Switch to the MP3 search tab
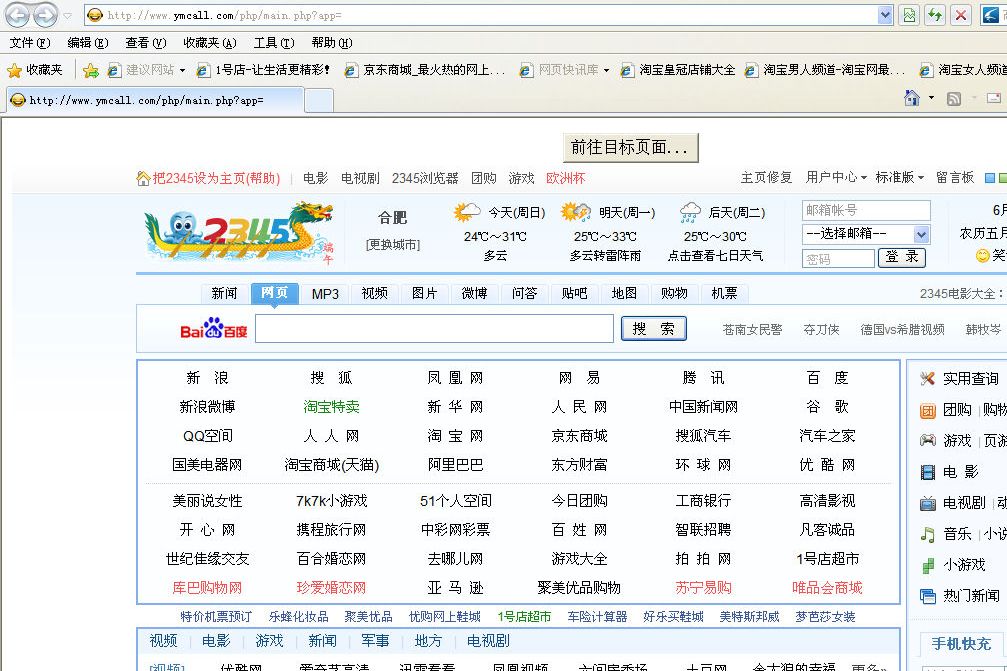Image resolution: width=1007 pixels, height=671 pixels. (x=325, y=293)
